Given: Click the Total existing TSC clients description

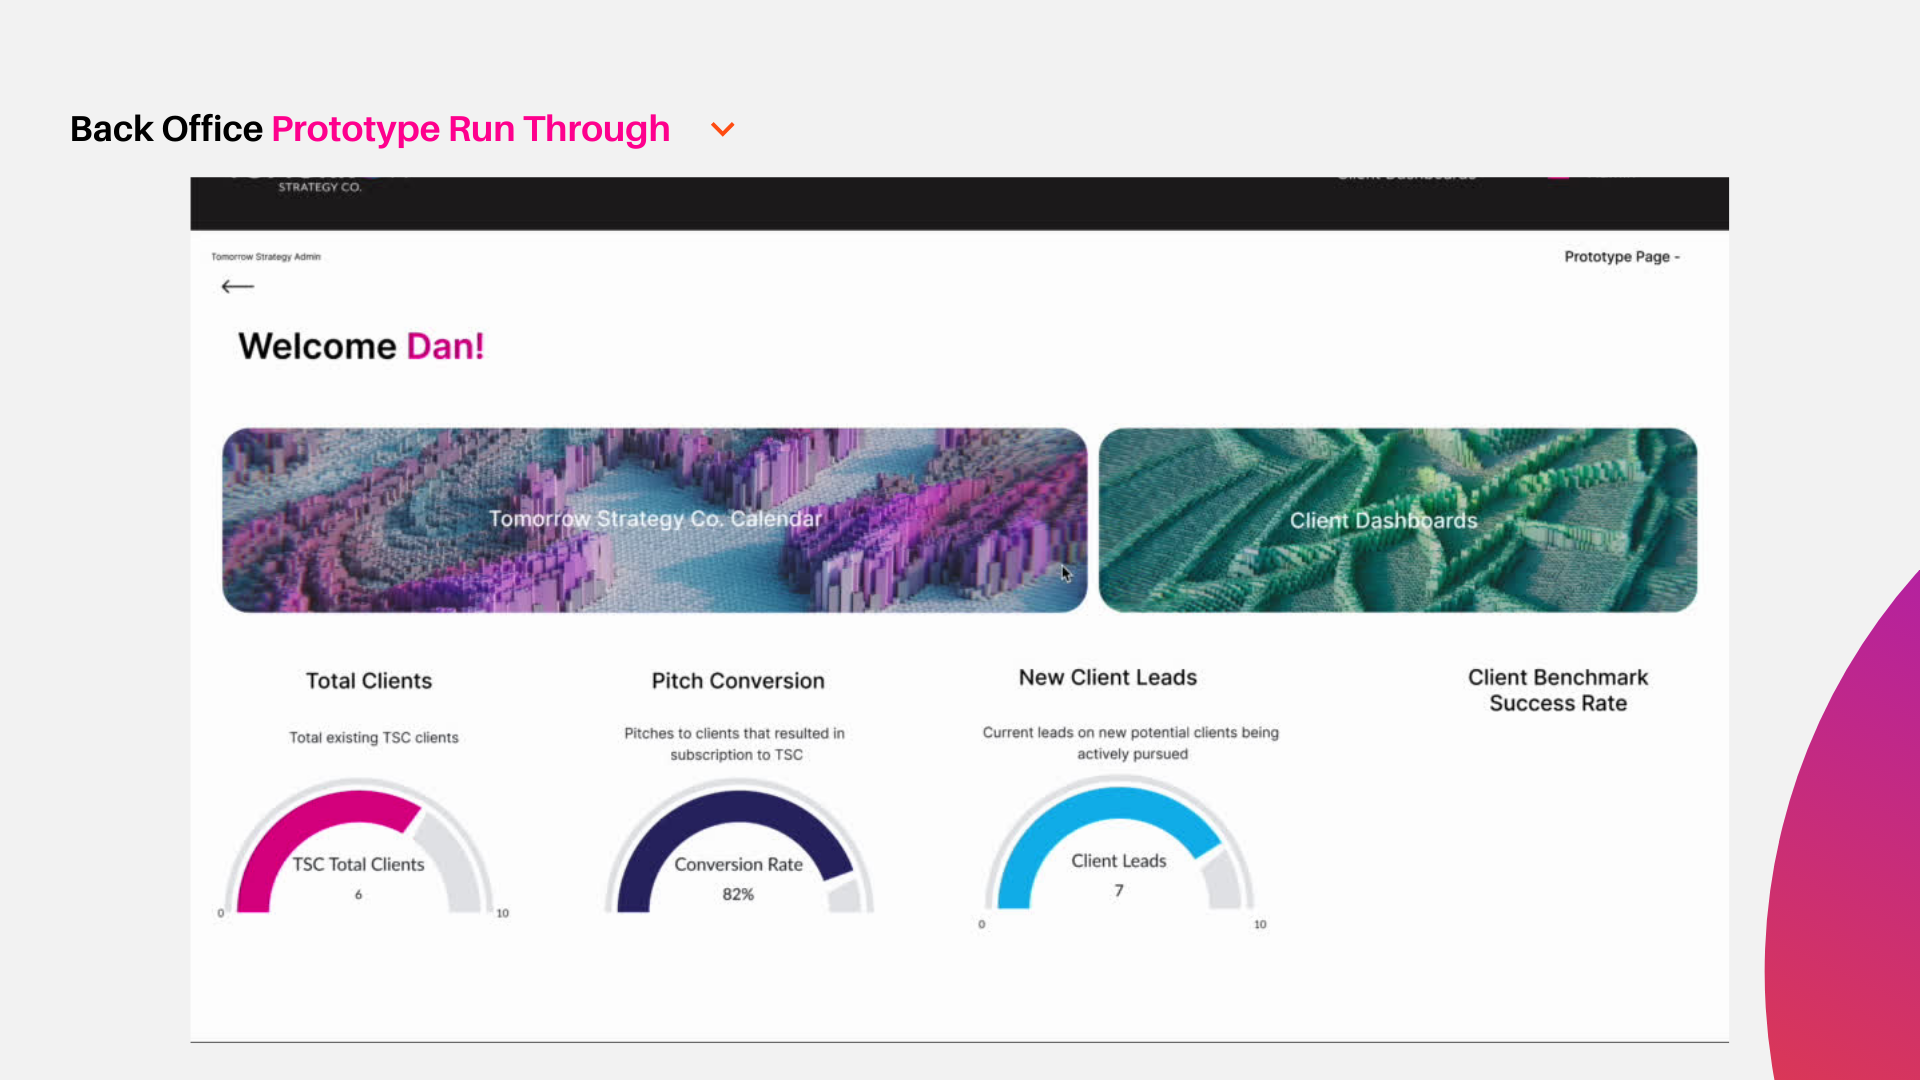Looking at the screenshot, I should 374,738.
